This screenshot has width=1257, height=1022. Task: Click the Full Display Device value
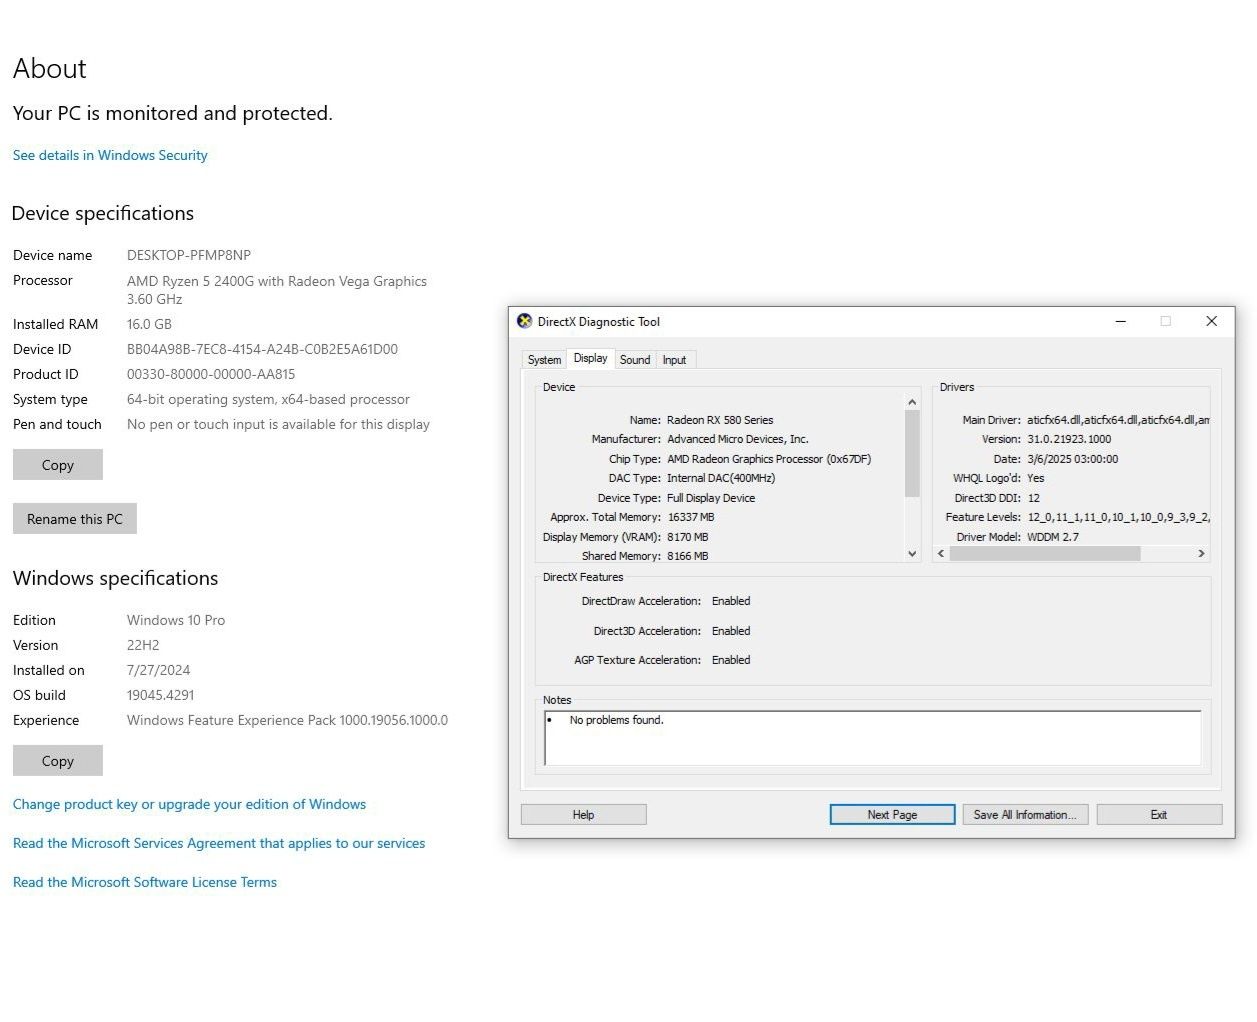point(711,498)
